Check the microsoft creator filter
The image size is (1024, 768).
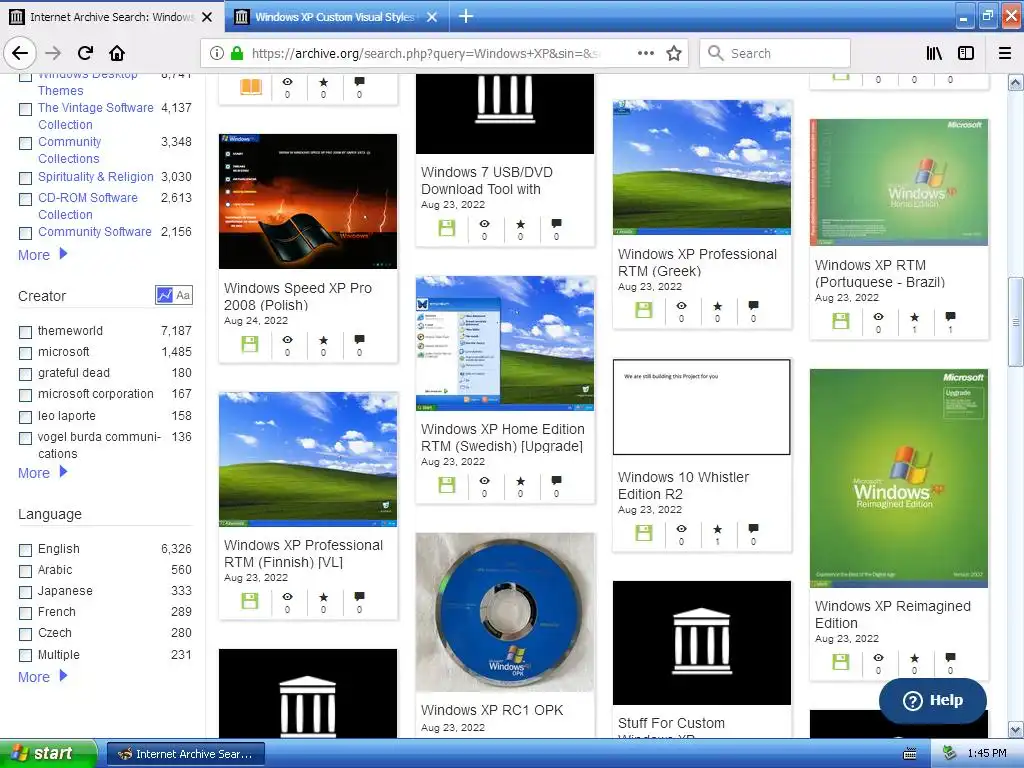click(25, 353)
